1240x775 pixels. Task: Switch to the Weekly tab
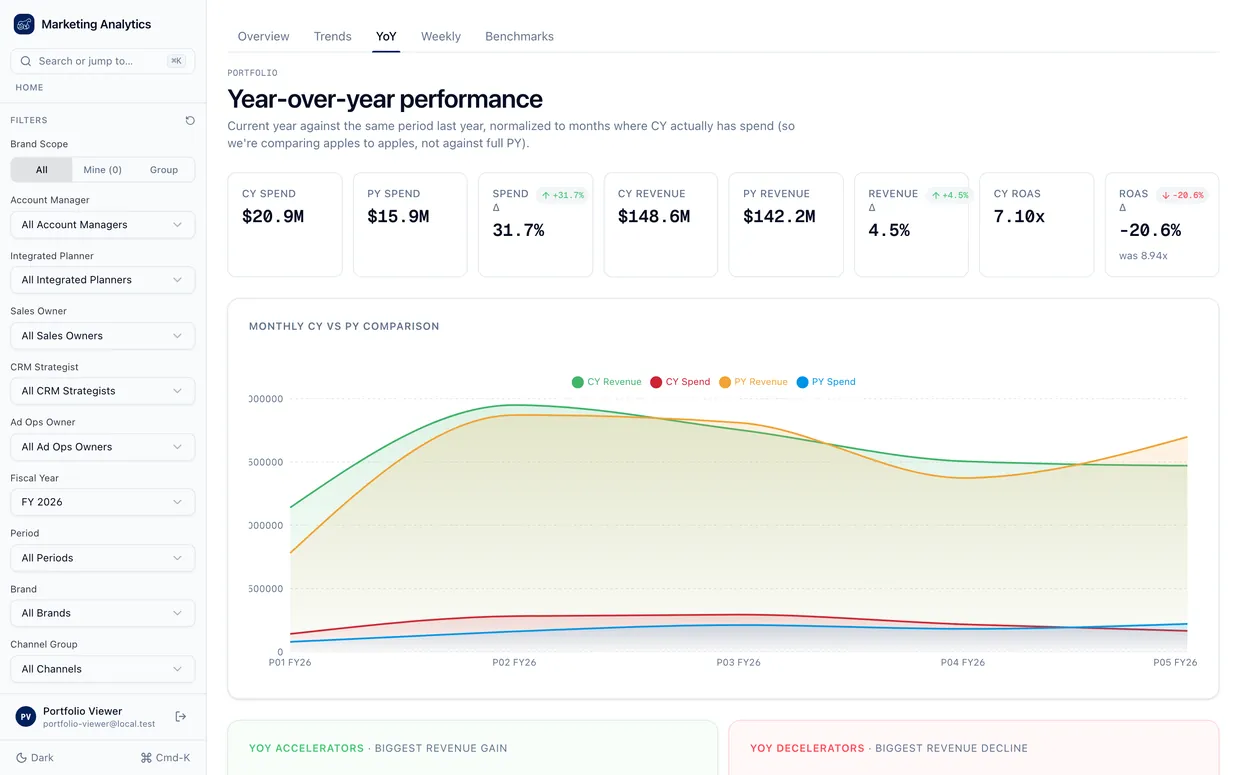[x=441, y=36]
